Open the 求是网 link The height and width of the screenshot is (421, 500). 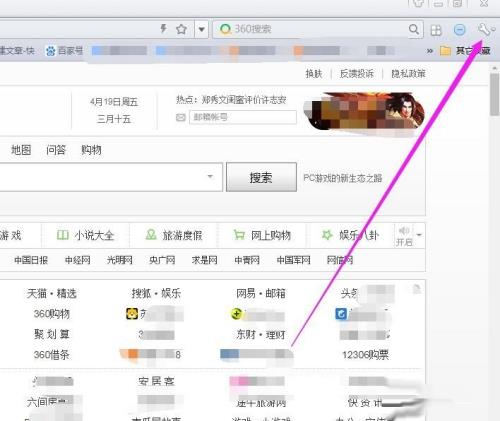coord(204,260)
